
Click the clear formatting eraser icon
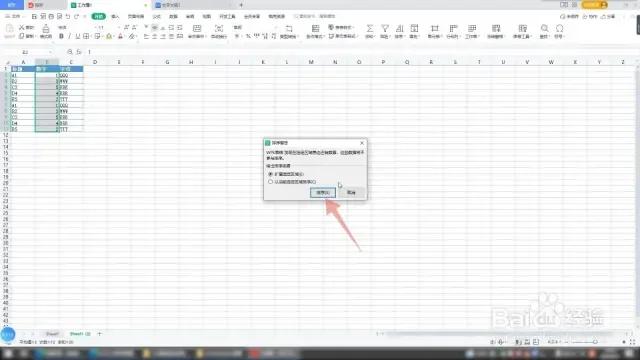(131, 36)
